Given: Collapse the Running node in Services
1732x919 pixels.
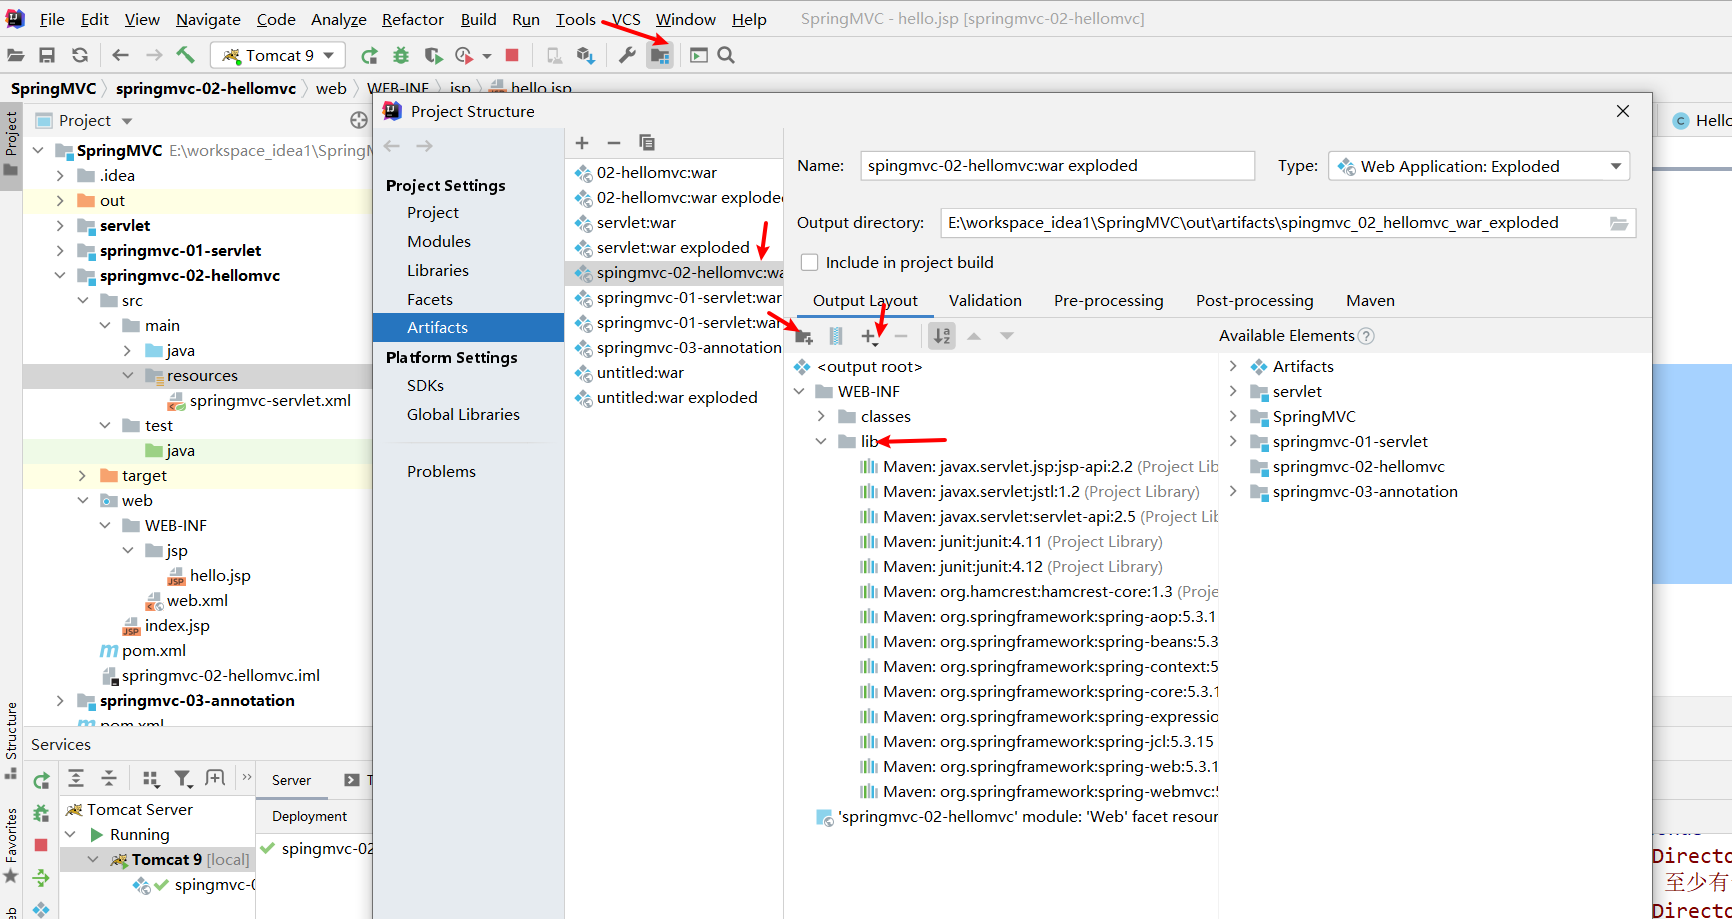Looking at the screenshot, I should click(70, 834).
